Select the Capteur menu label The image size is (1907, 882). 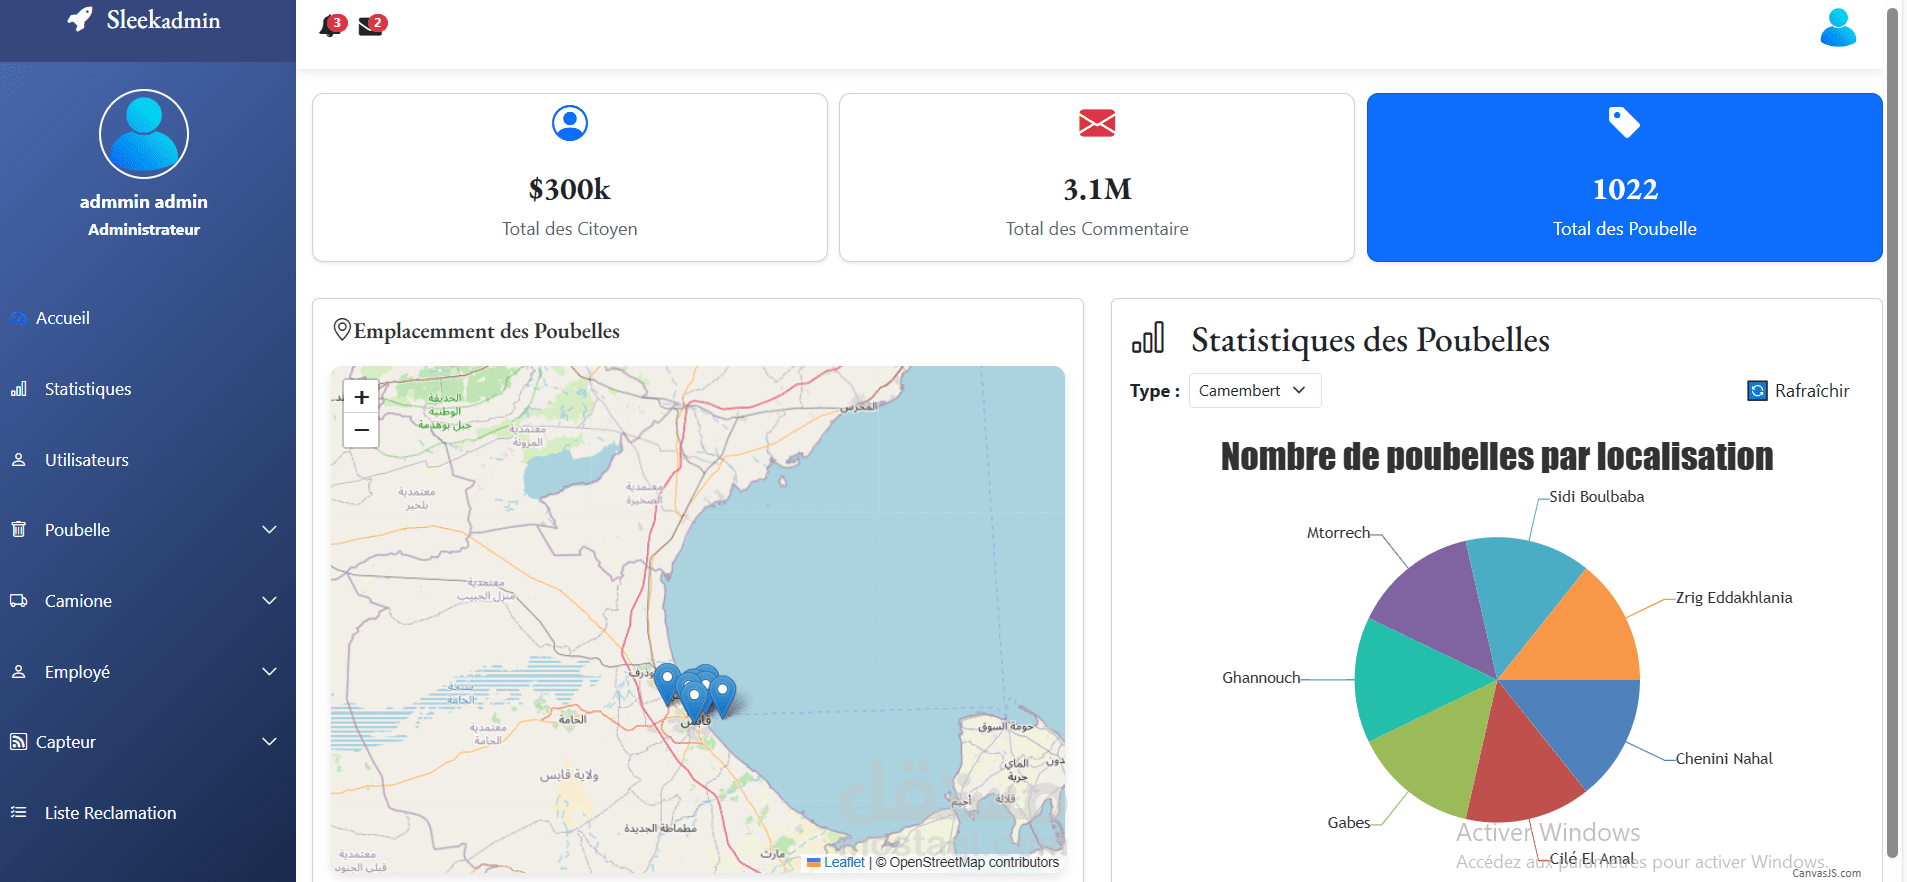(66, 742)
